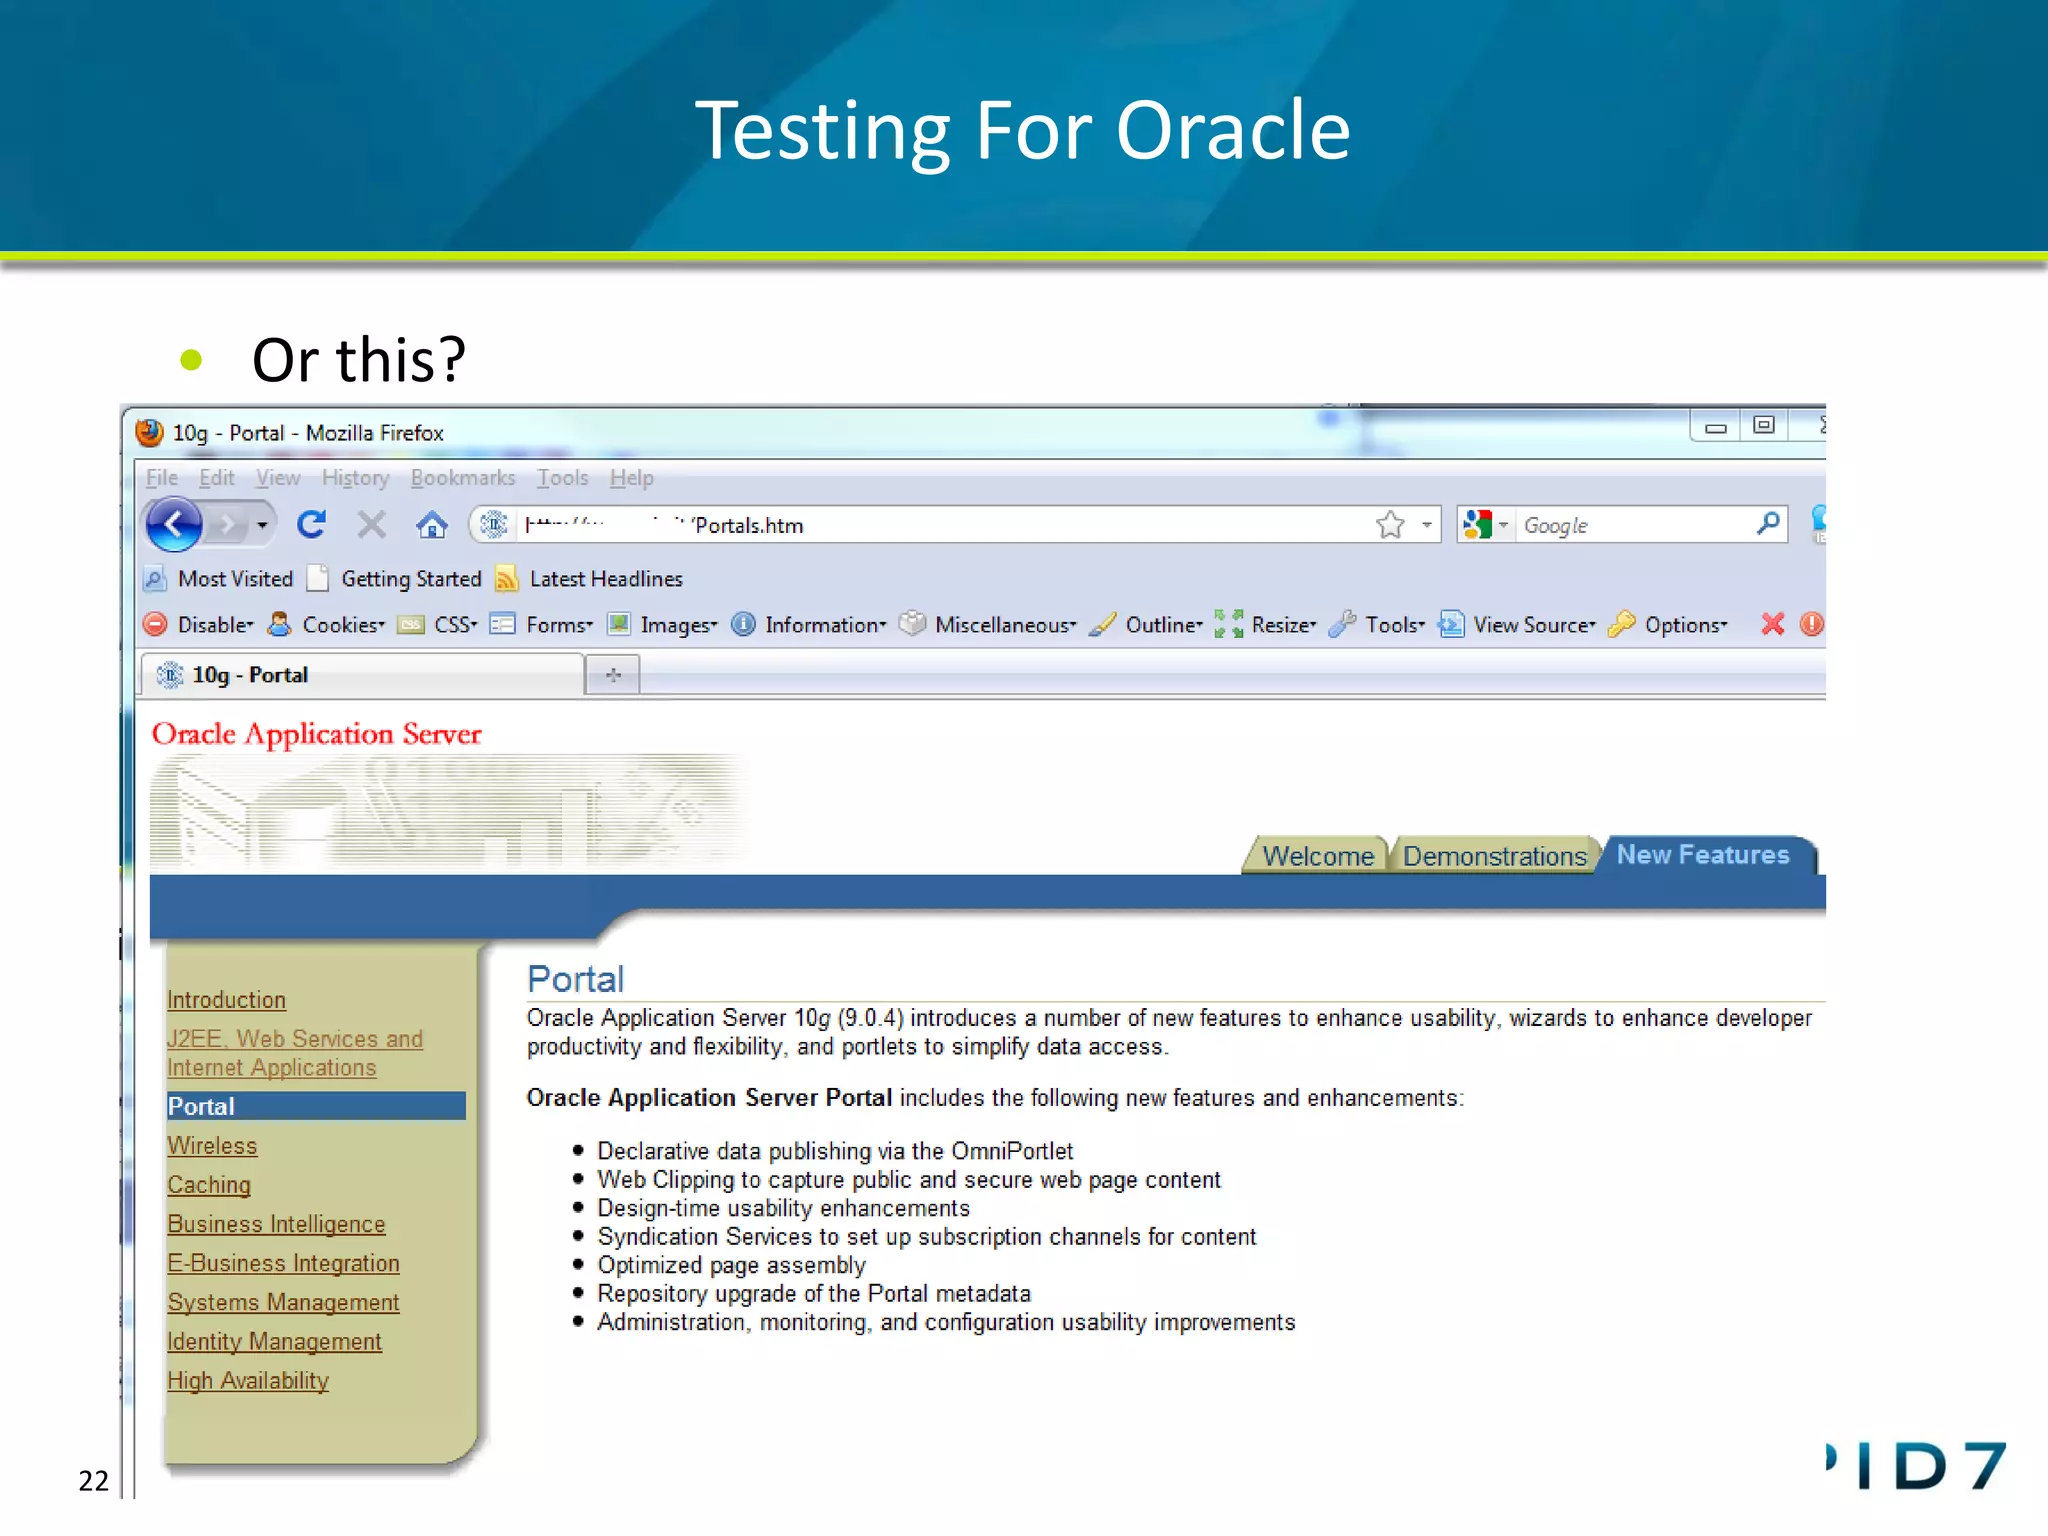Bookmark this page with the star icon
Image resolution: width=2048 pixels, height=1536 pixels.
click(x=1390, y=524)
